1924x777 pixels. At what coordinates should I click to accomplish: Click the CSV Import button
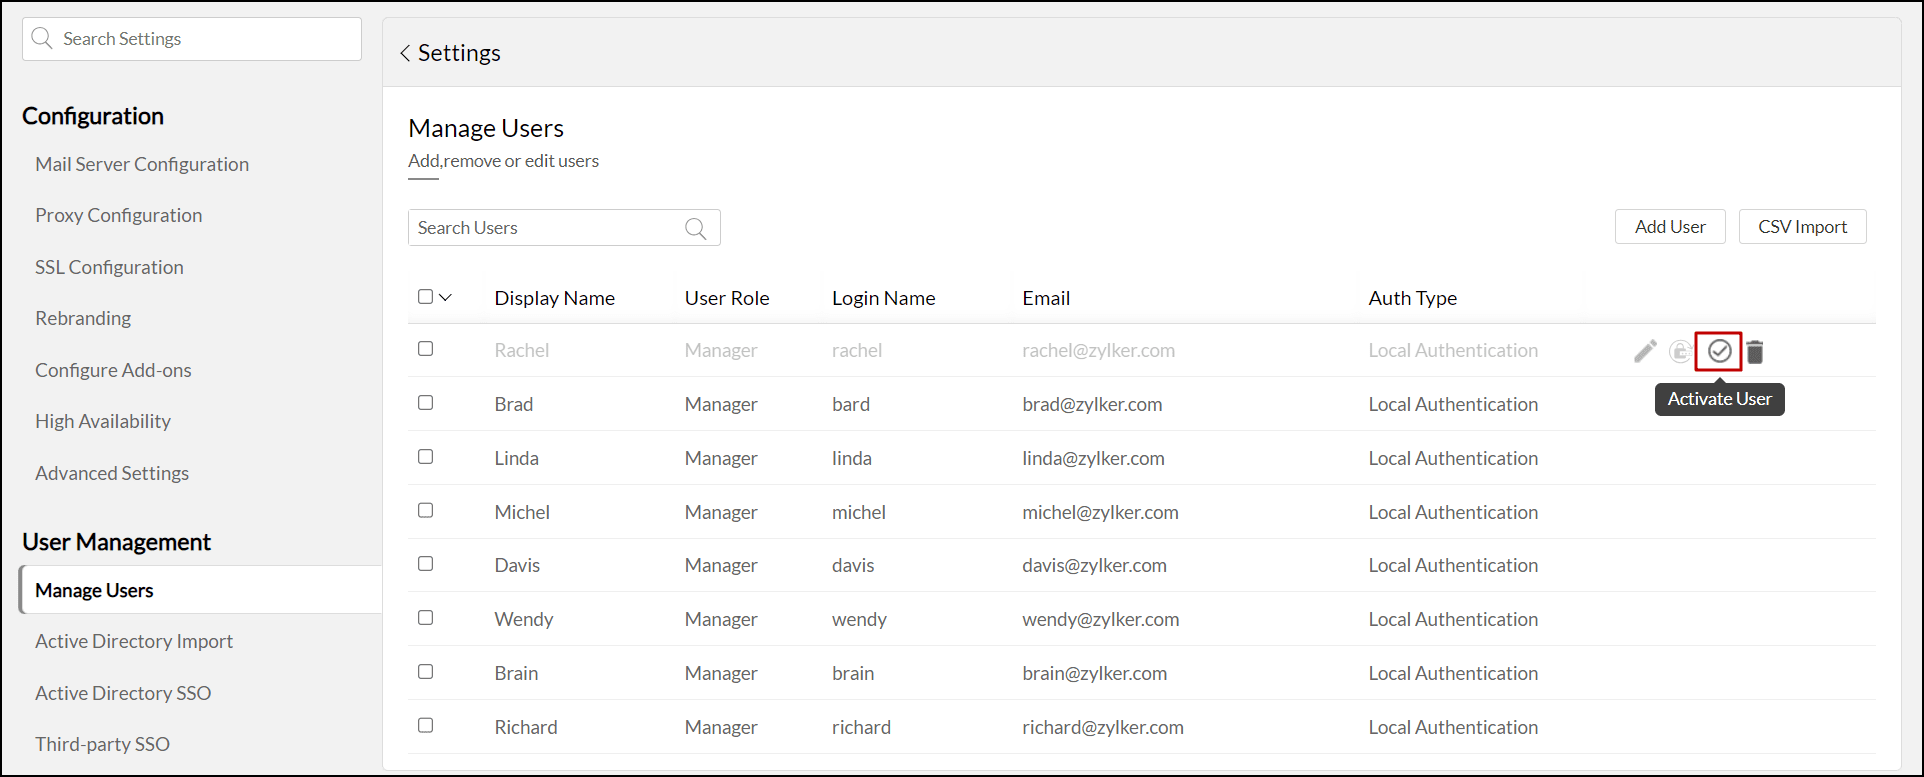(x=1802, y=227)
